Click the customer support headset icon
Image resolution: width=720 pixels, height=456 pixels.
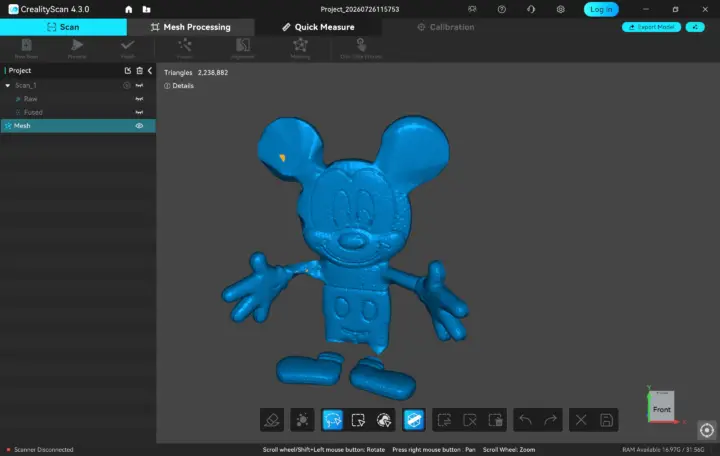click(531, 9)
